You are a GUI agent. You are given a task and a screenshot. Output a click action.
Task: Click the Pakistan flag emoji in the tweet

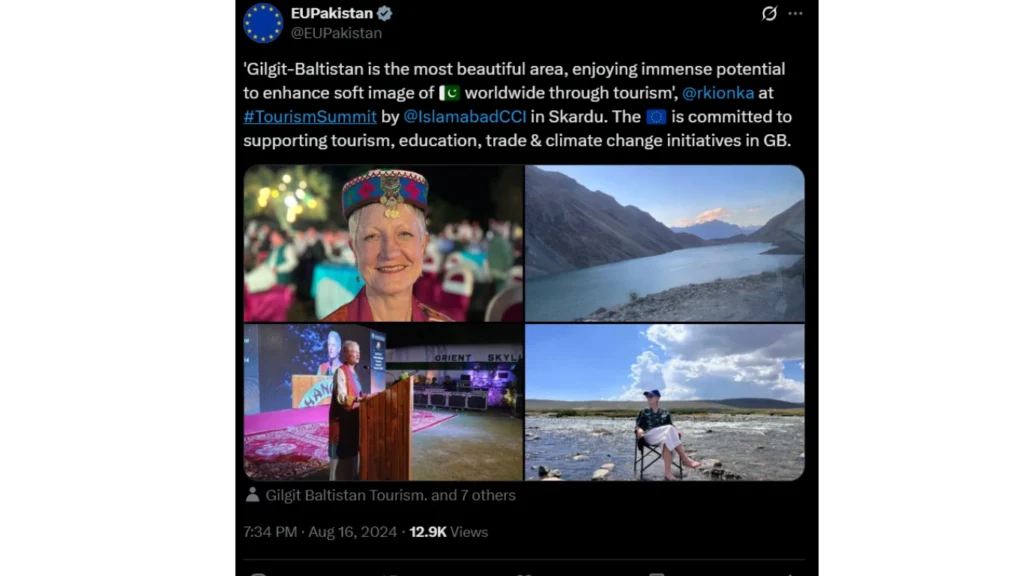pos(449,93)
